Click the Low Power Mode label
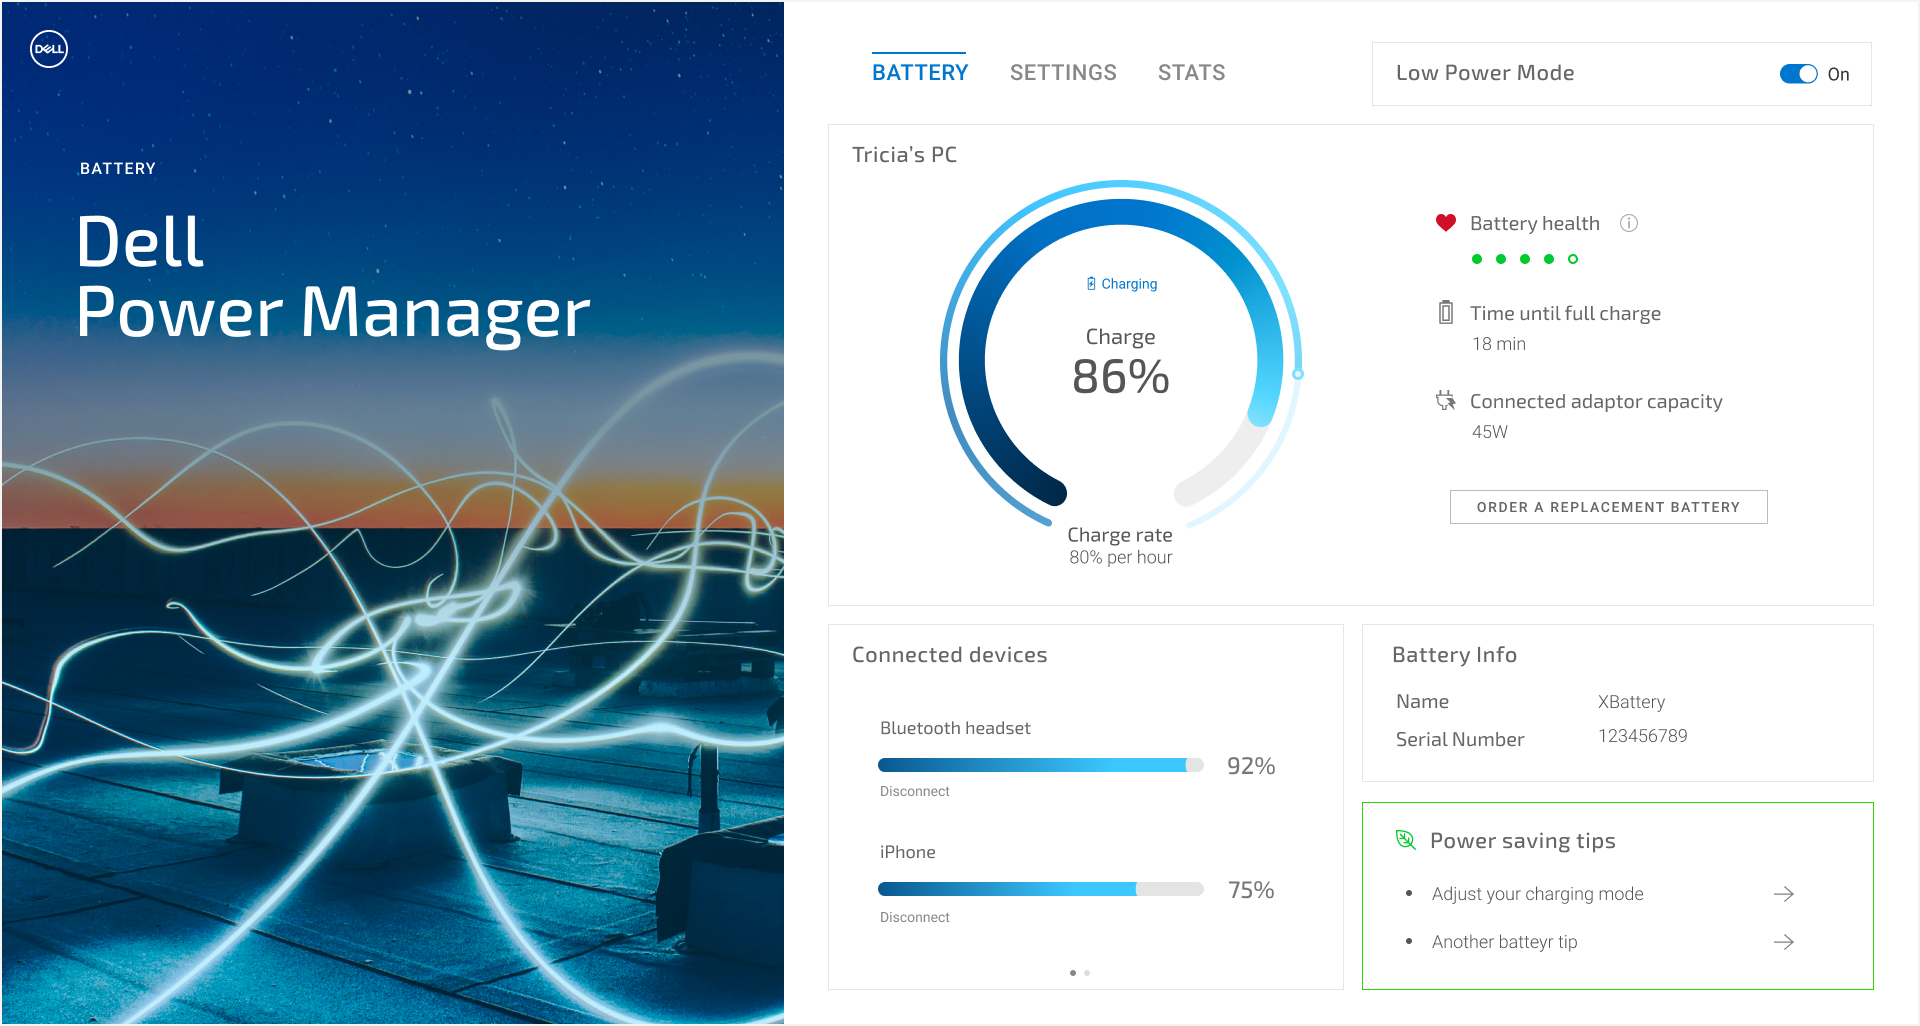Viewport: 1920px width, 1026px height. coord(1485,73)
